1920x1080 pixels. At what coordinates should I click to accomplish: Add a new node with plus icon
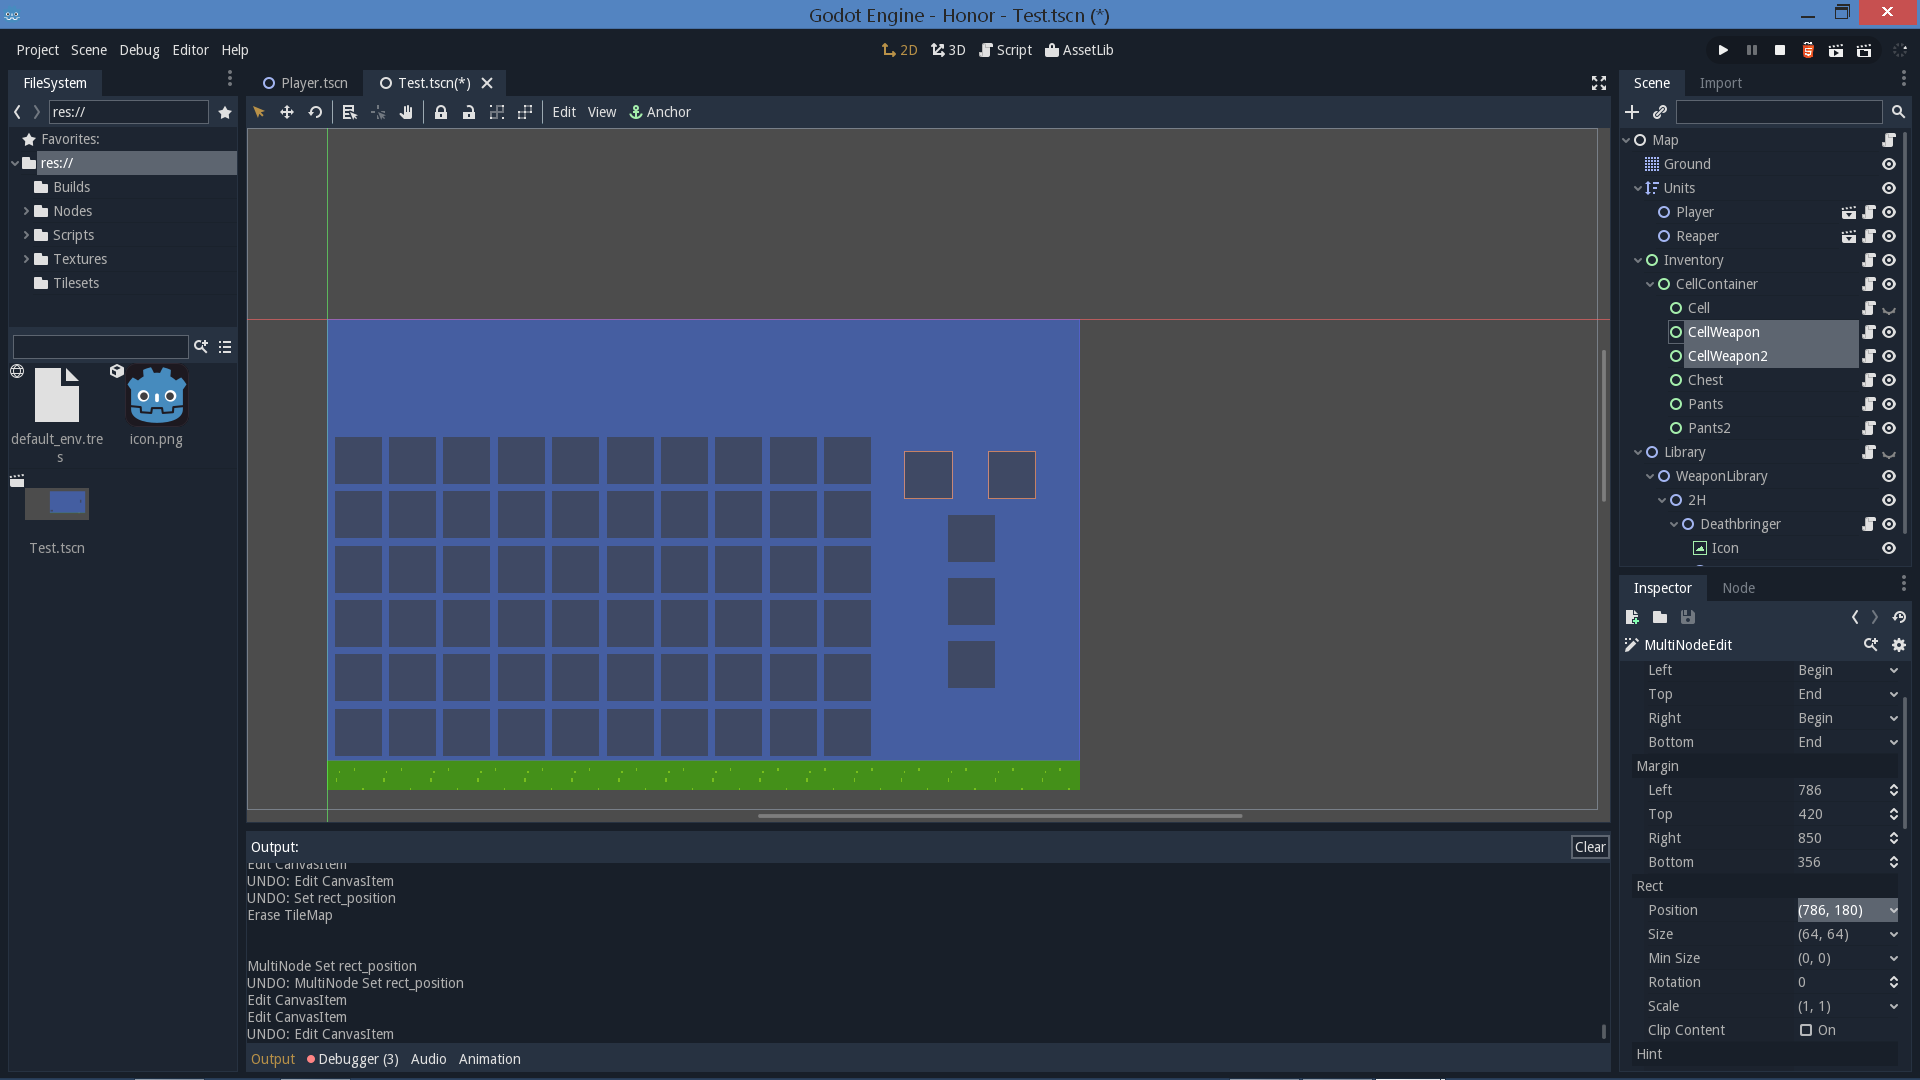pyautogui.click(x=1632, y=112)
